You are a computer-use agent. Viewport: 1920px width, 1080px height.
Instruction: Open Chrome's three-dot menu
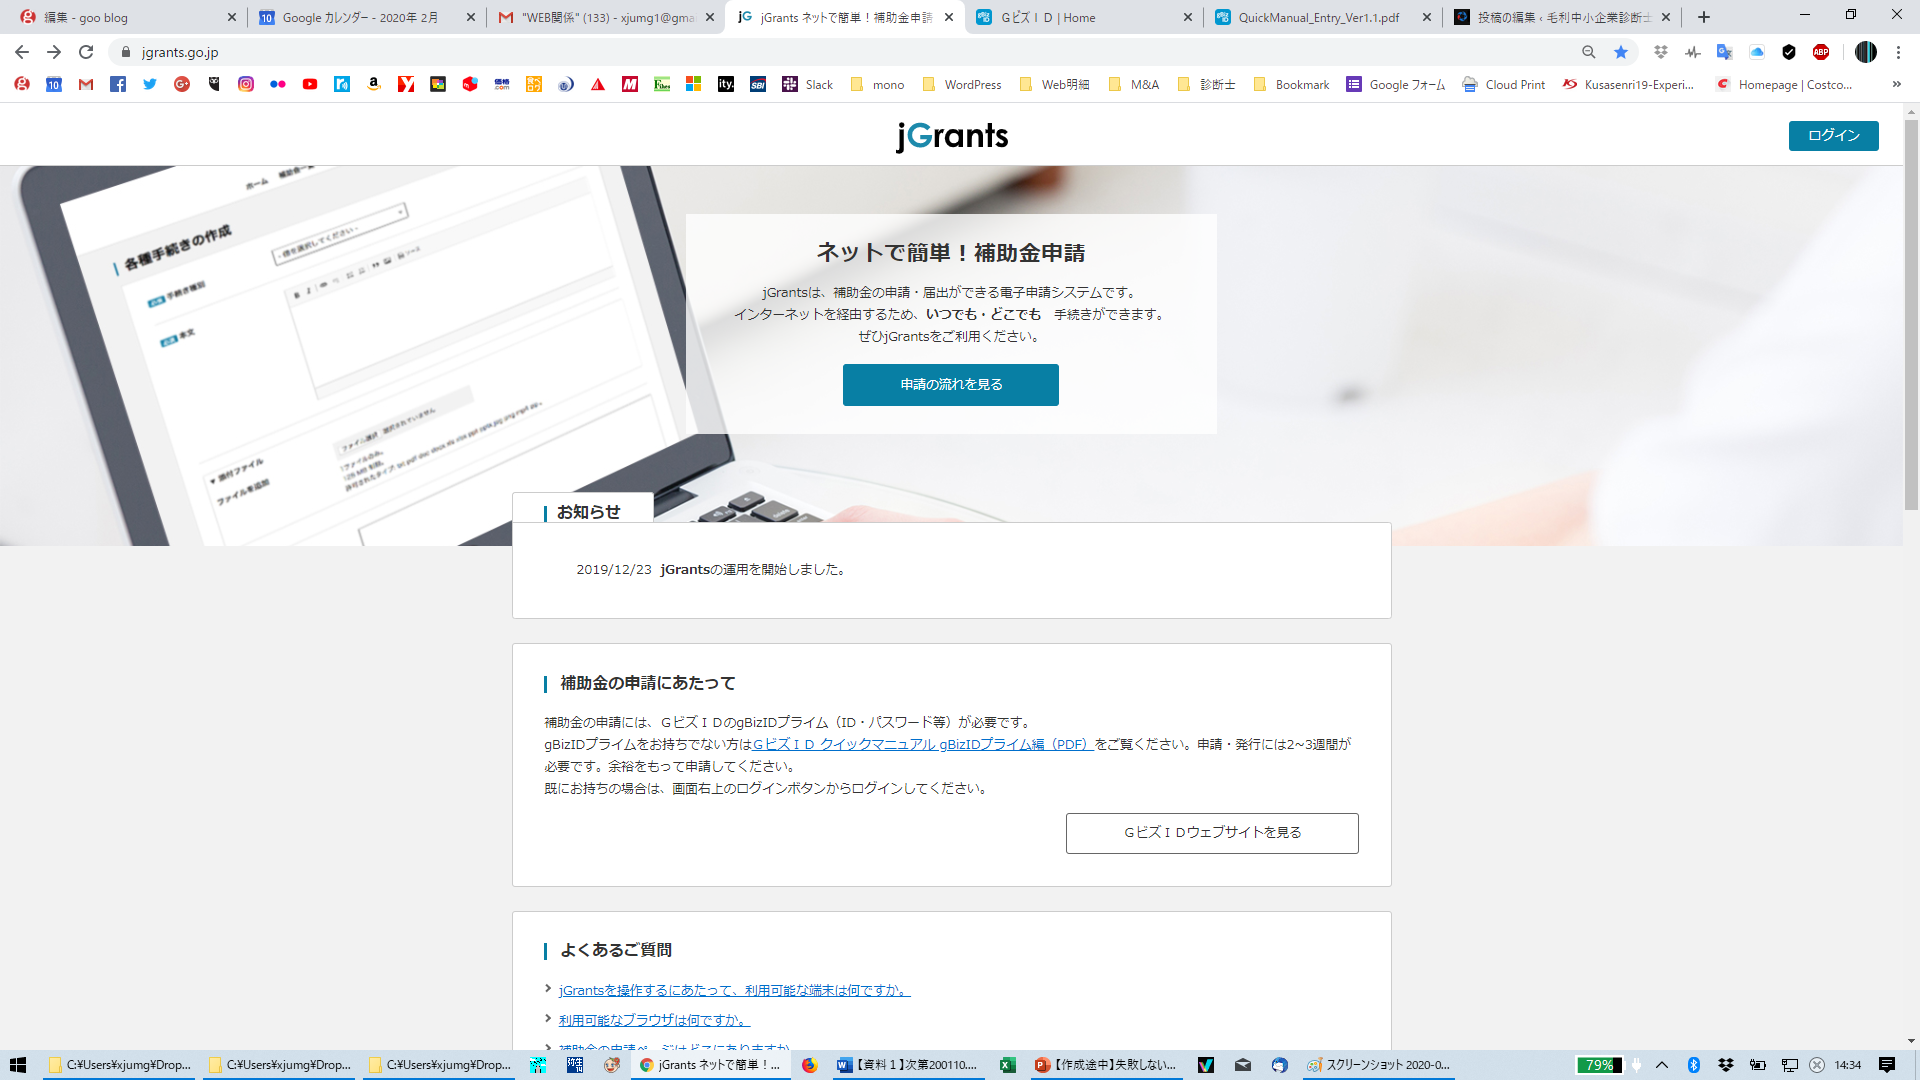(x=1898, y=52)
